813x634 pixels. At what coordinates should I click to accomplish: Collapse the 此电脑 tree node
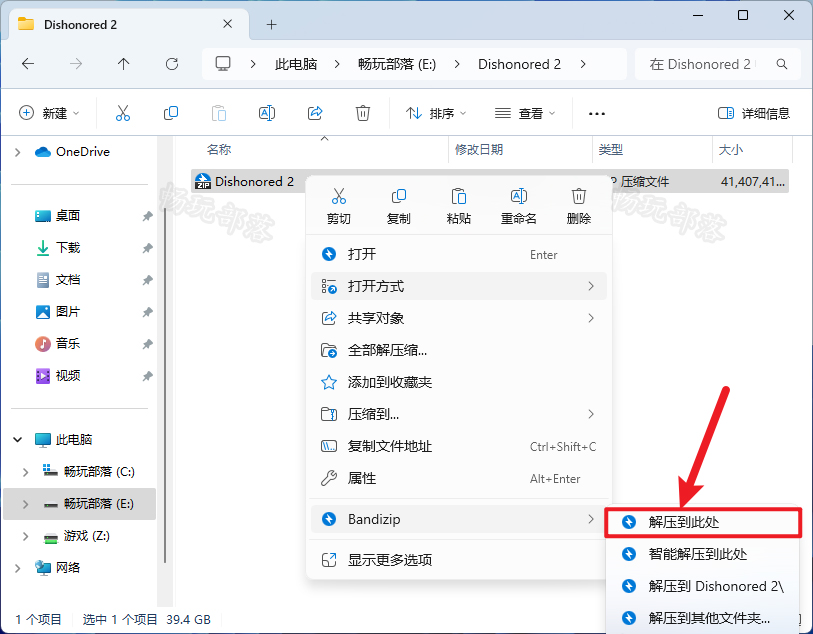point(18,440)
